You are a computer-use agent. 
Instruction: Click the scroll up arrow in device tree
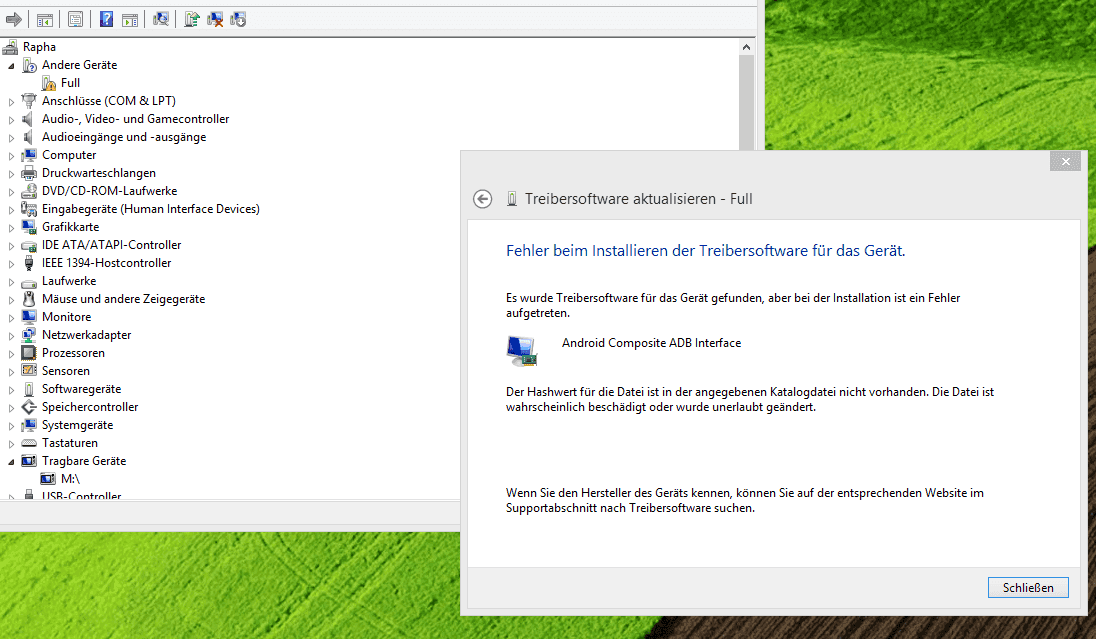(x=747, y=47)
